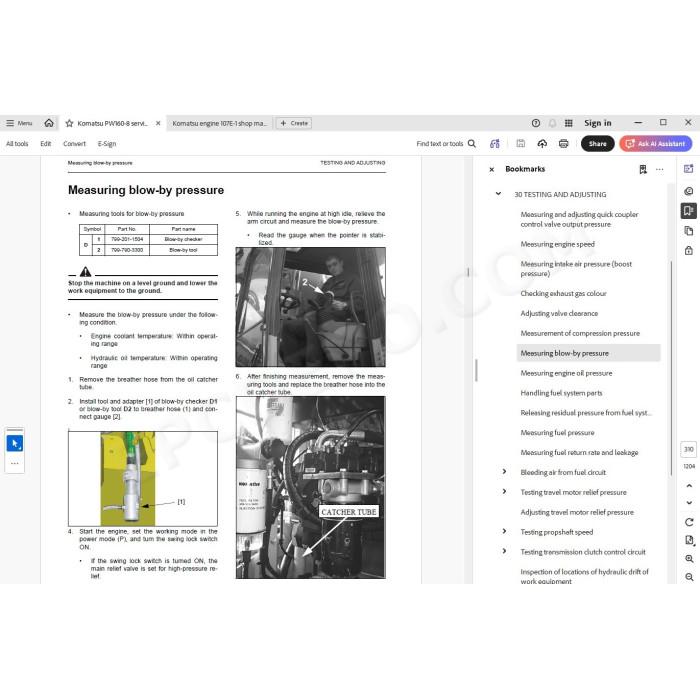
Task: Expand Testing travel motor relief pressure bookmark
Action: (504, 492)
